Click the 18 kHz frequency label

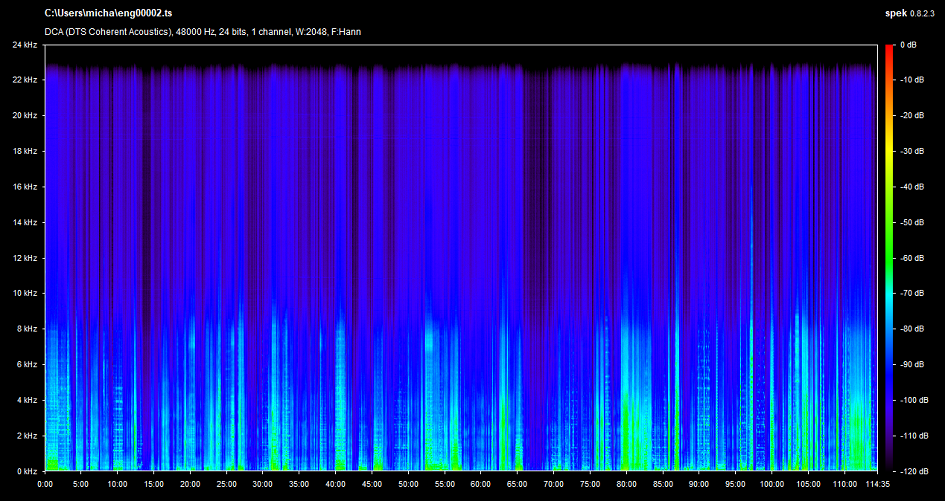click(x=25, y=151)
